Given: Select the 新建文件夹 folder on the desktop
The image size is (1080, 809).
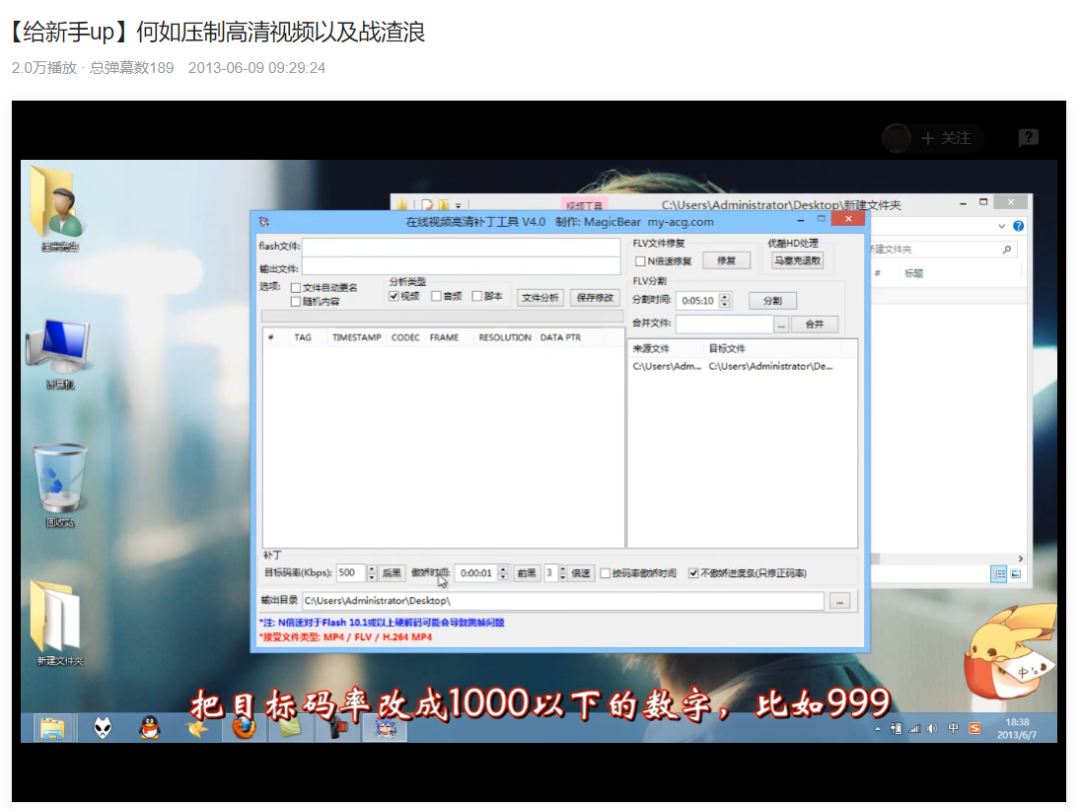Looking at the screenshot, I should pyautogui.click(x=59, y=623).
